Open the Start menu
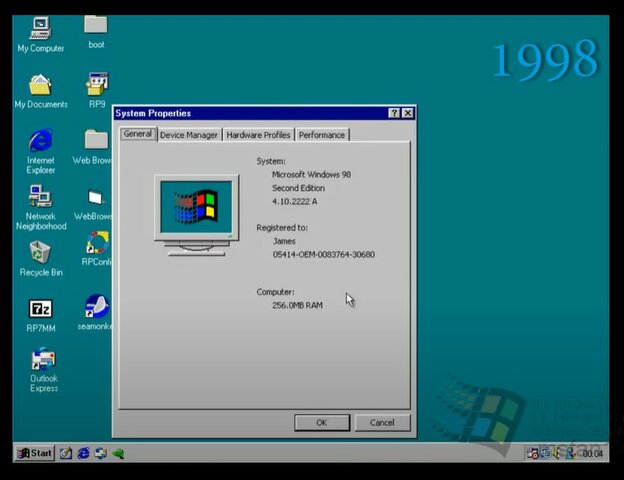 tap(34, 453)
